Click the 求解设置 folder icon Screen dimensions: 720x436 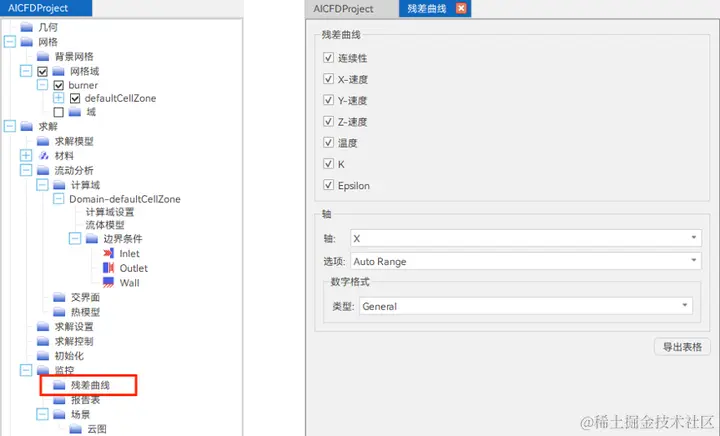pyautogui.click(x=43, y=327)
